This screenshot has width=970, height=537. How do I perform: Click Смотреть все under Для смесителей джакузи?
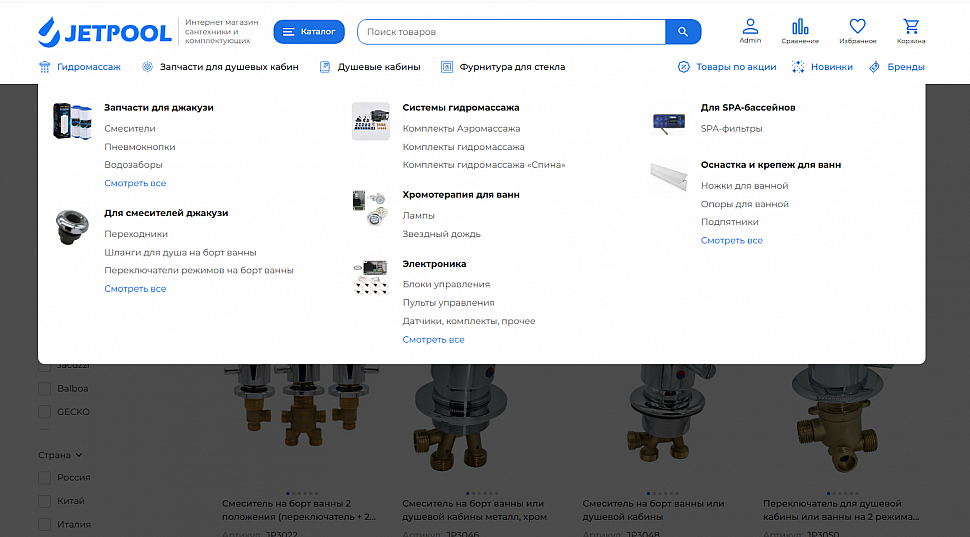coord(135,289)
